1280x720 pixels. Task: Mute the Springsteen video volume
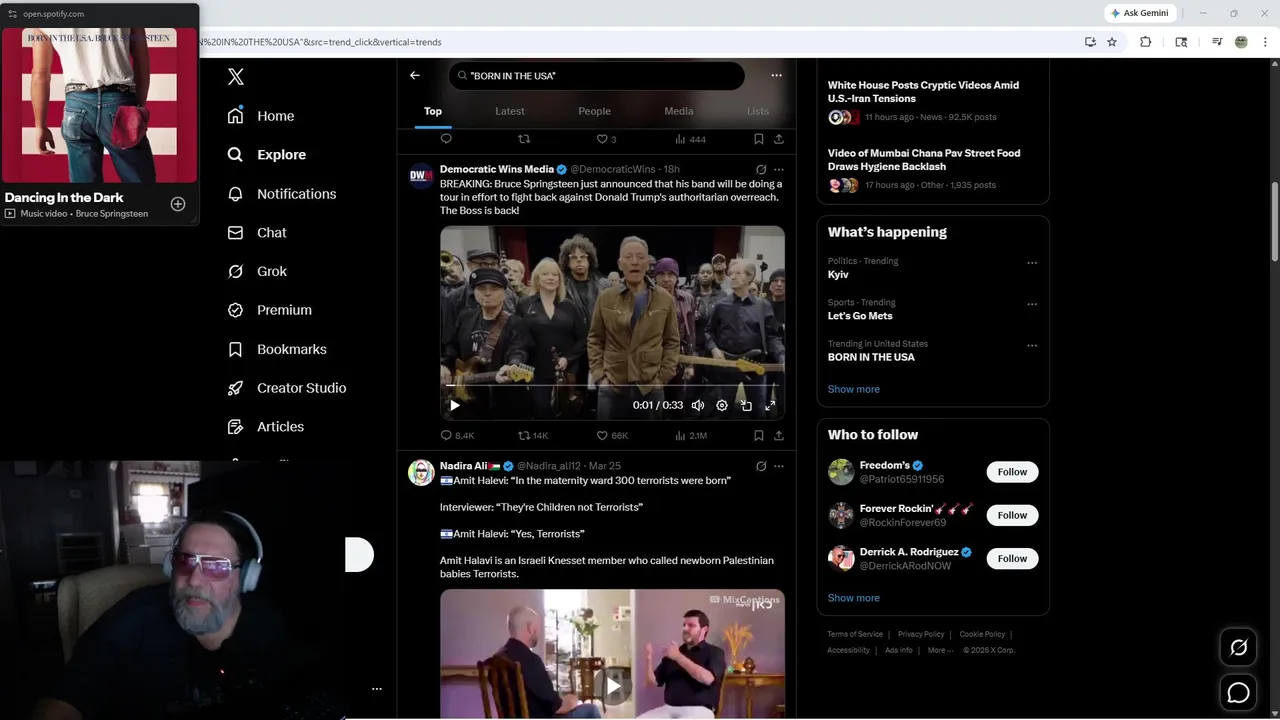[698, 405]
